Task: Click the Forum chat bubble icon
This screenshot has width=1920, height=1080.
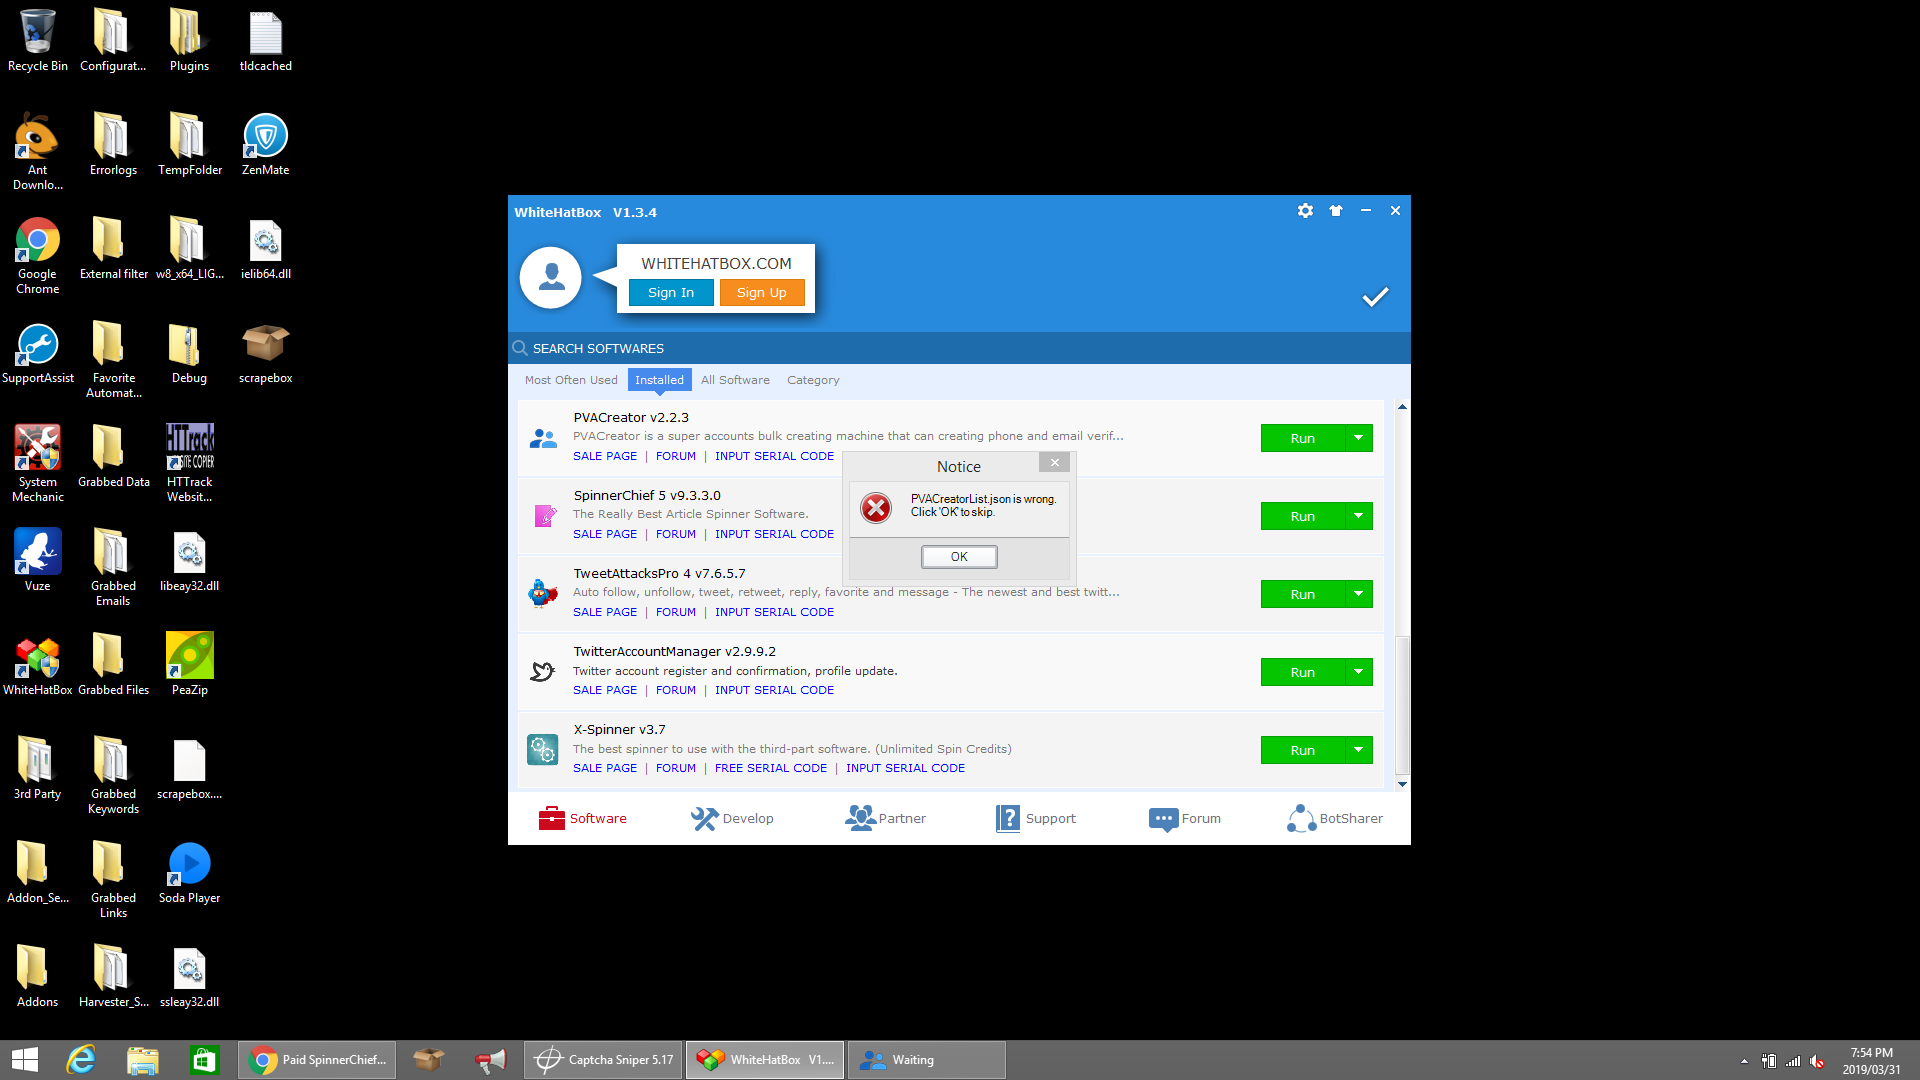Action: pyautogui.click(x=1163, y=819)
